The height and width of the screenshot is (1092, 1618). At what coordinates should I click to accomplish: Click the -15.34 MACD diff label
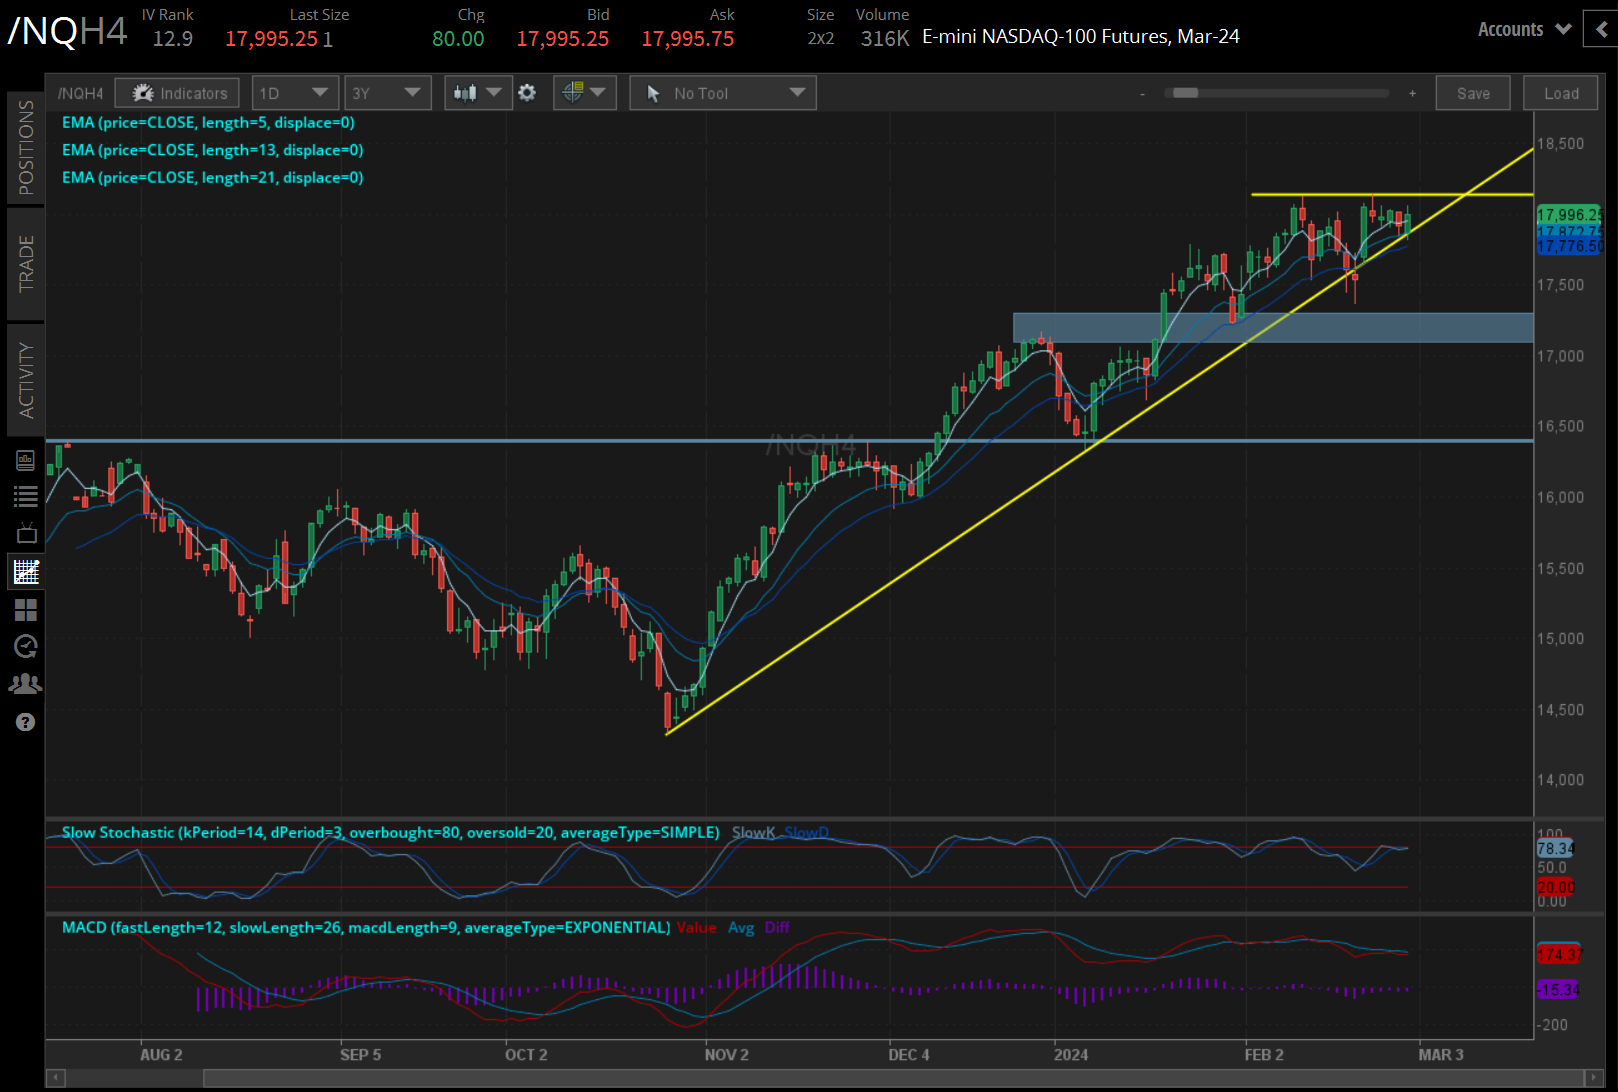click(1558, 990)
